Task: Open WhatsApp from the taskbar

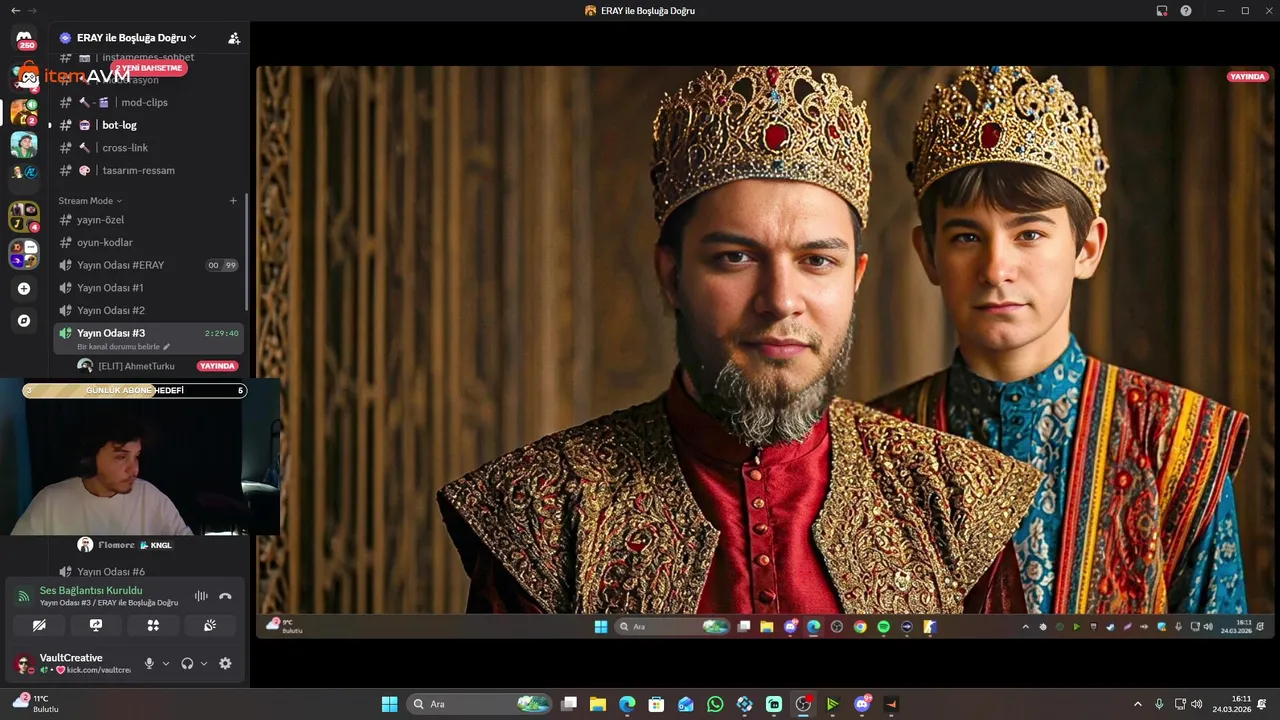Action: click(715, 704)
